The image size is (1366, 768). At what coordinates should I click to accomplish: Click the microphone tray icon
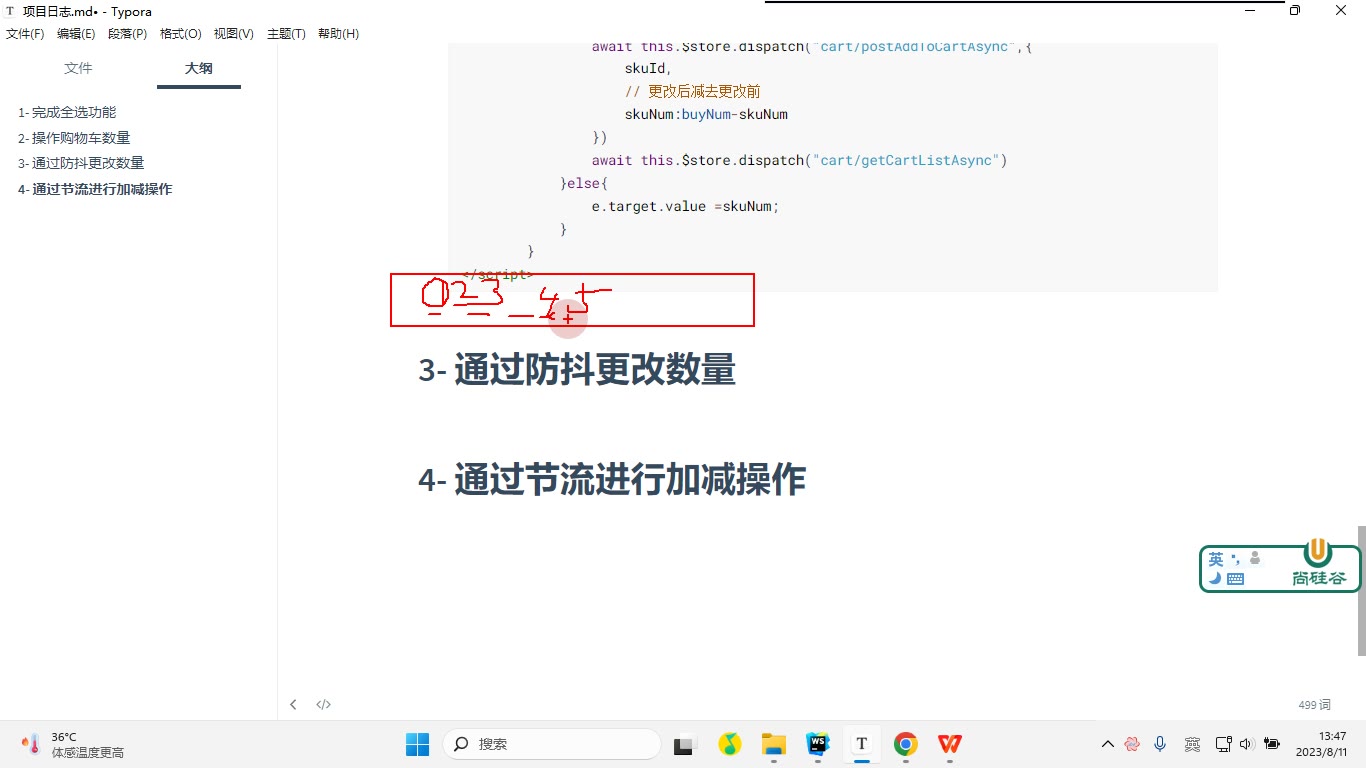[x=1160, y=744]
